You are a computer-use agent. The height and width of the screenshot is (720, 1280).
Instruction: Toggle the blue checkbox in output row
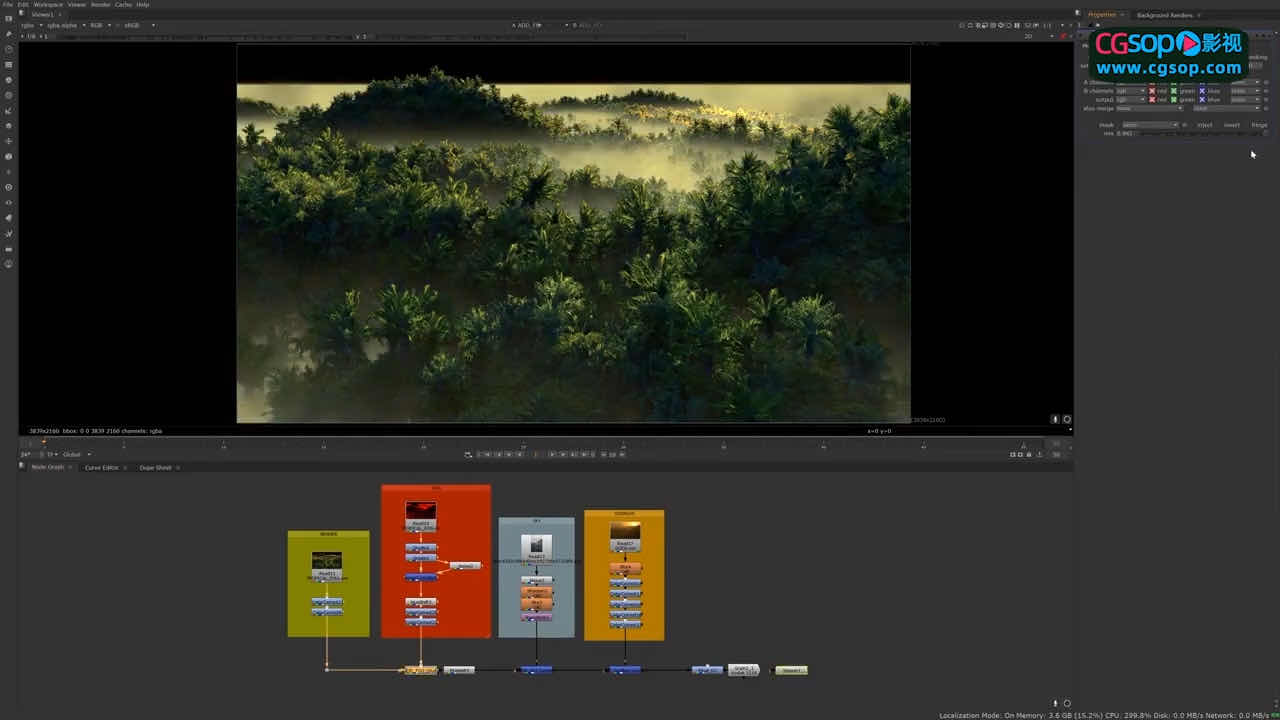pos(1202,100)
